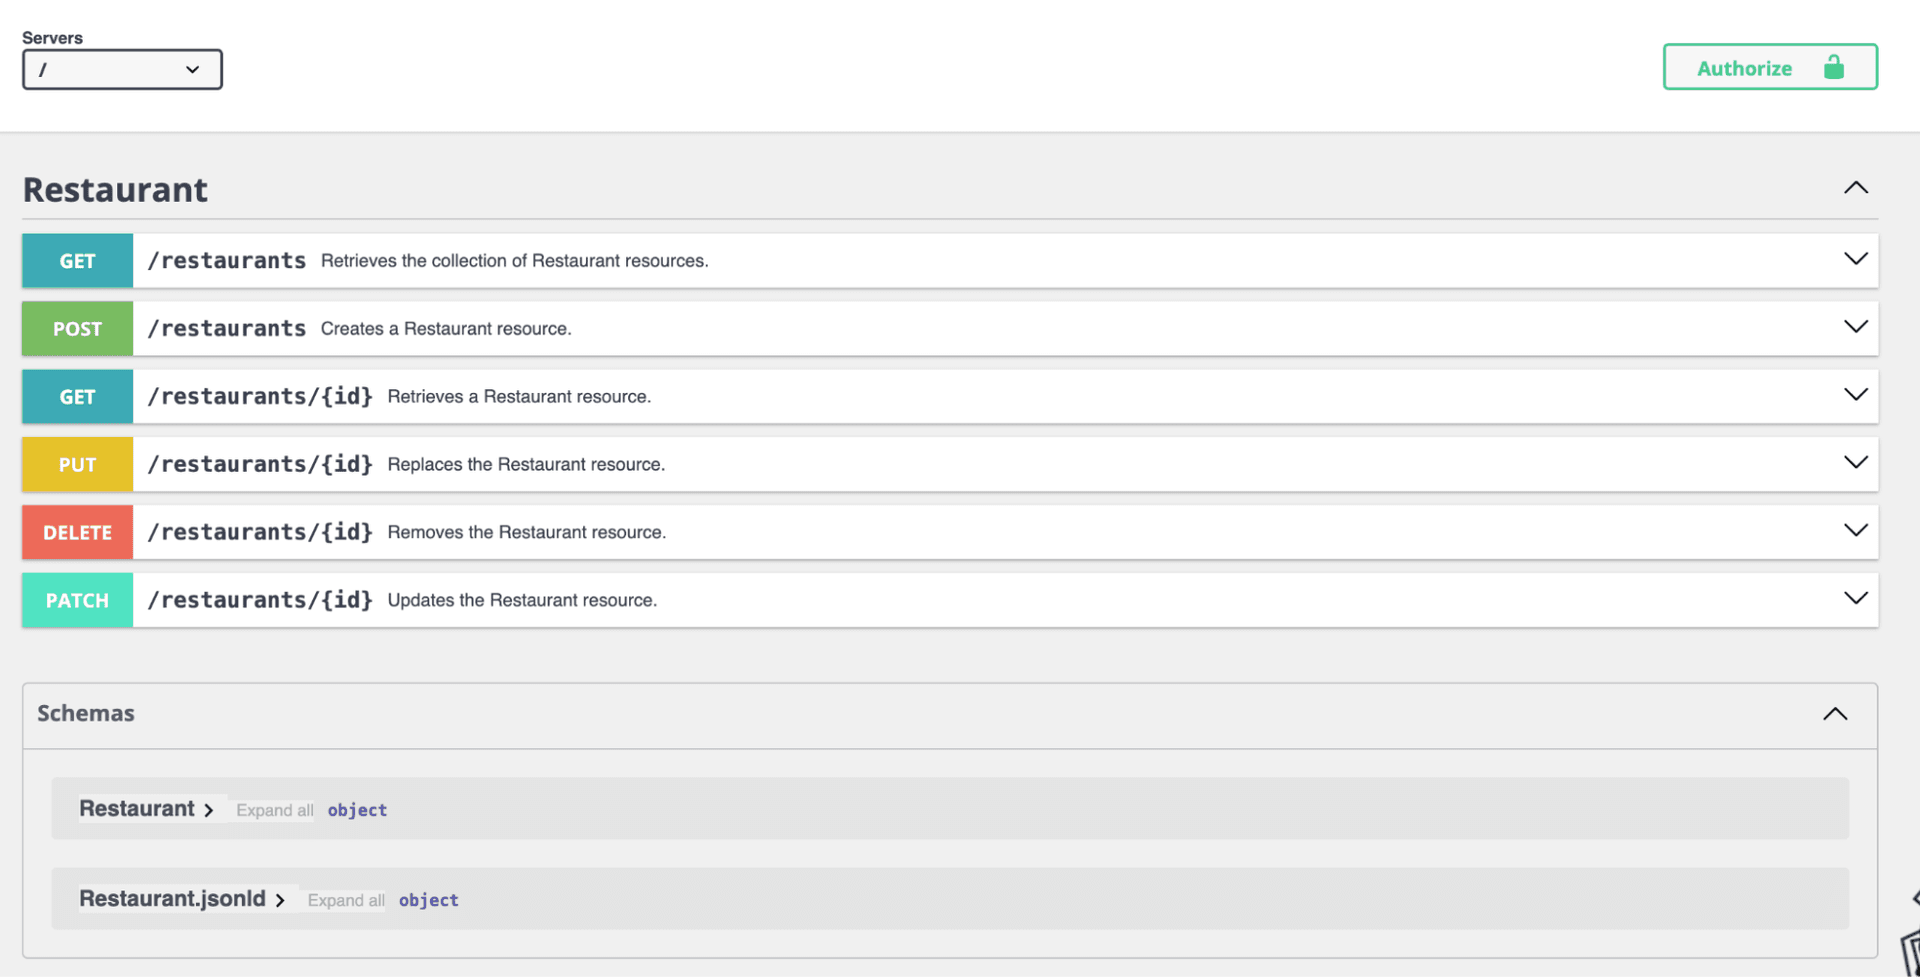Collapse the Schemas section arrow

click(x=1834, y=714)
